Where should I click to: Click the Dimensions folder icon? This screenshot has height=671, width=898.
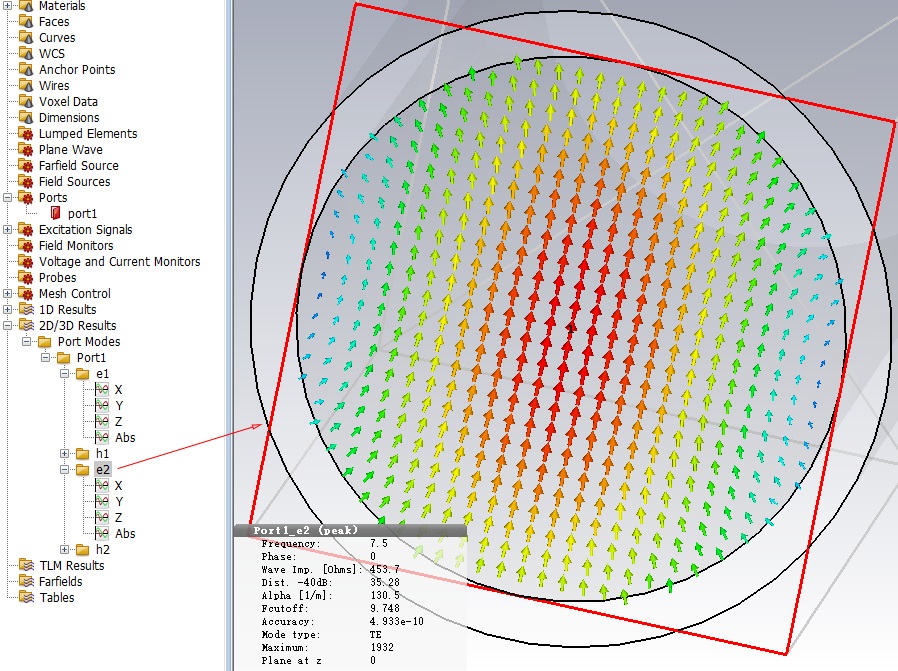(x=26, y=118)
